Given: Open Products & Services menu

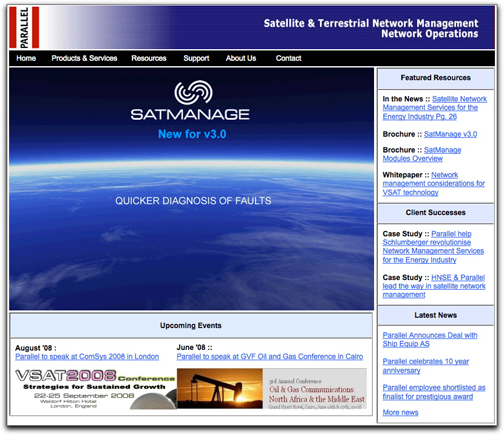Looking at the screenshot, I should coord(84,58).
